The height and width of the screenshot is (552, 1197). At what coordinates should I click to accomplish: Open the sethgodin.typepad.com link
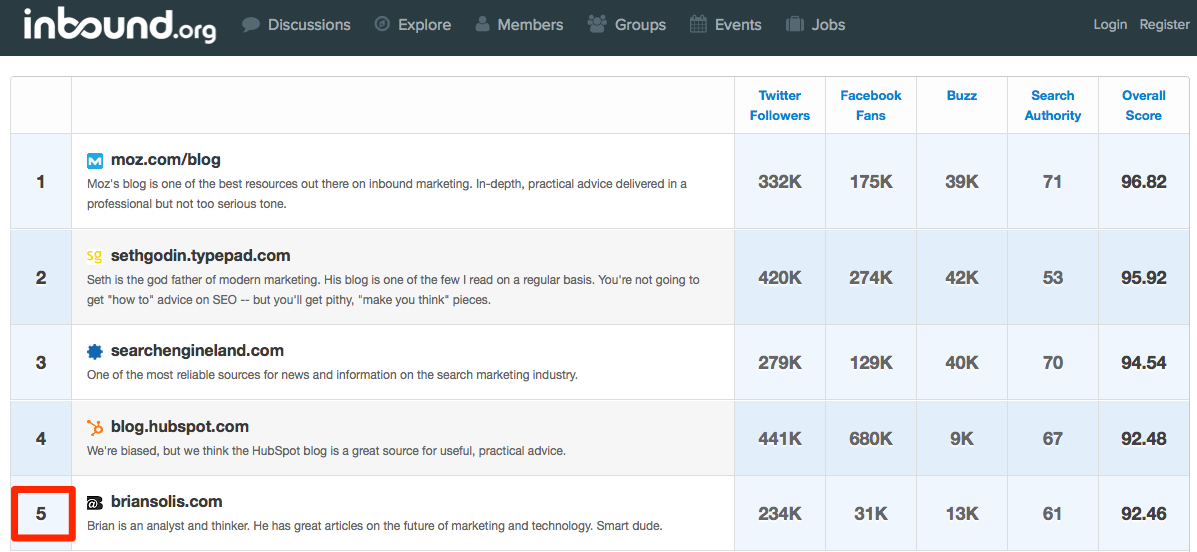[x=200, y=256]
